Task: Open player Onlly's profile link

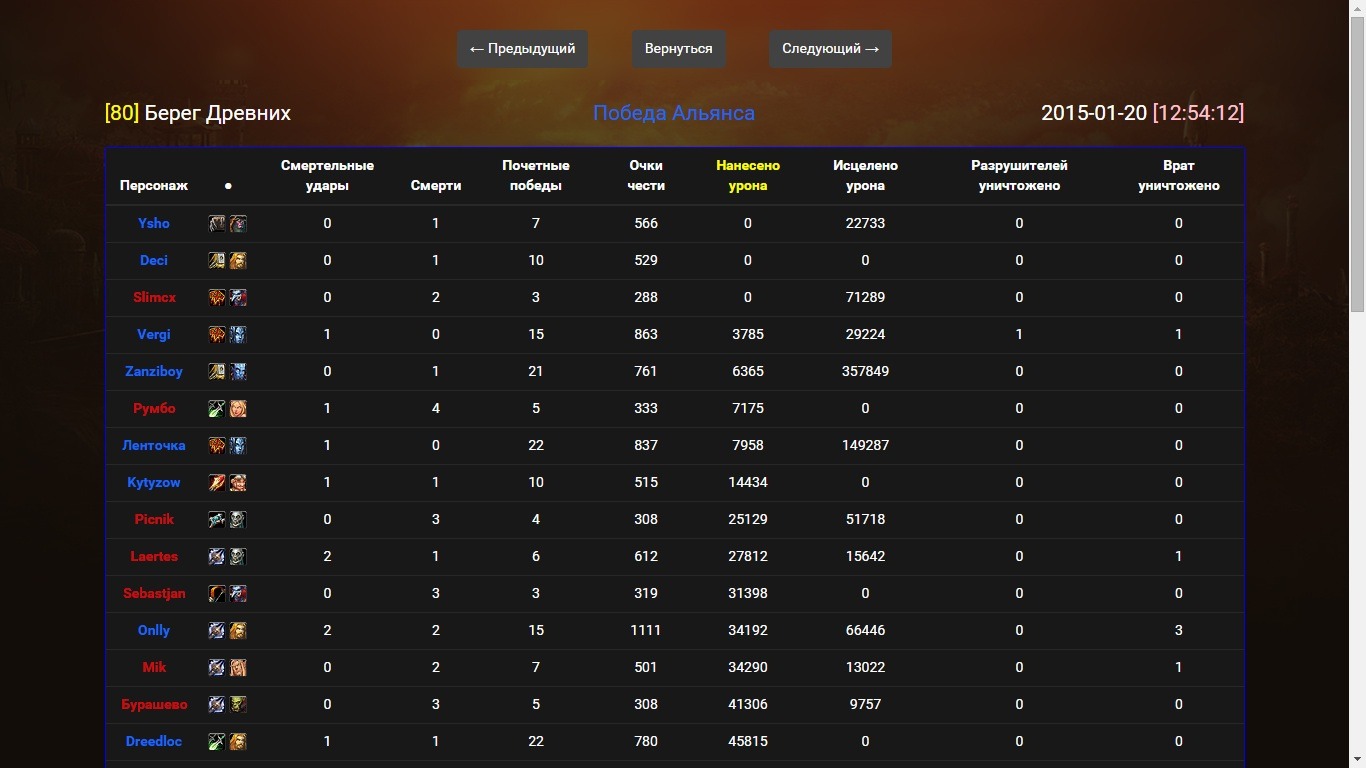Action: [x=154, y=631]
